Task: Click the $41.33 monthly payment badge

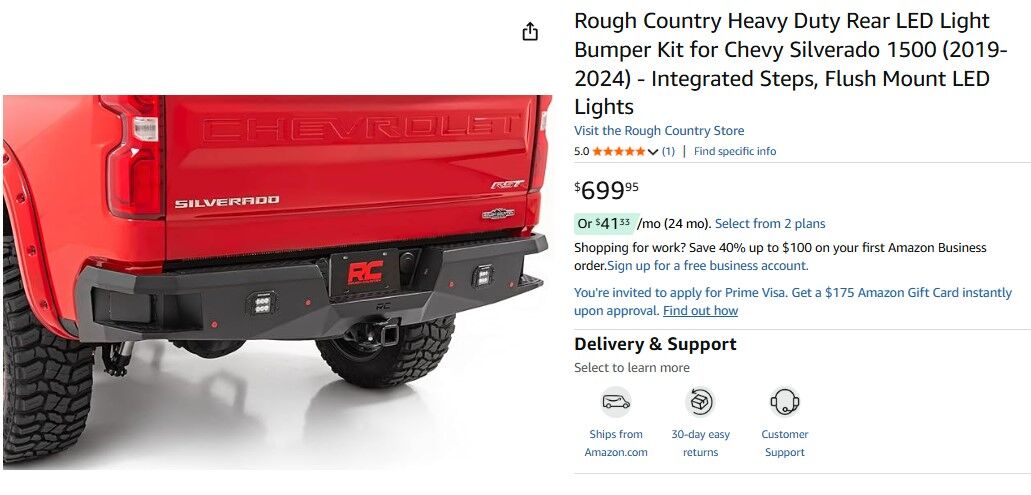Action: pos(604,224)
